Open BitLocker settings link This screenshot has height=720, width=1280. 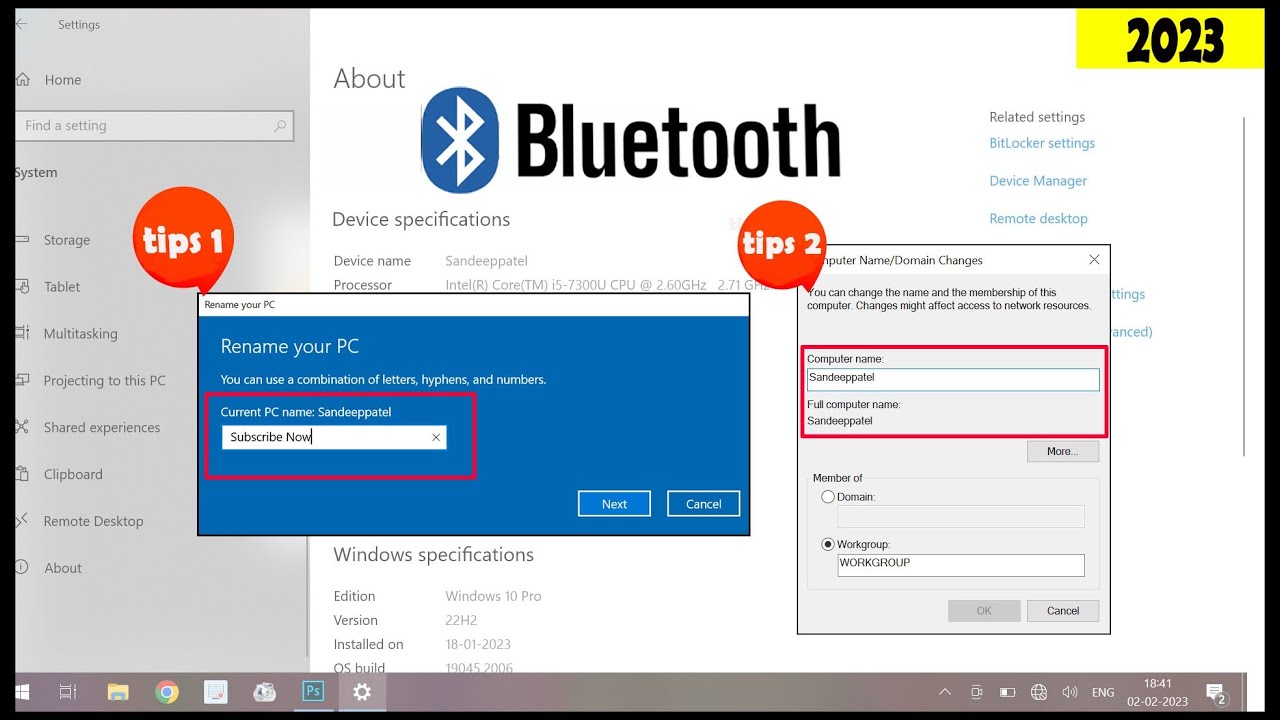pos(1042,143)
